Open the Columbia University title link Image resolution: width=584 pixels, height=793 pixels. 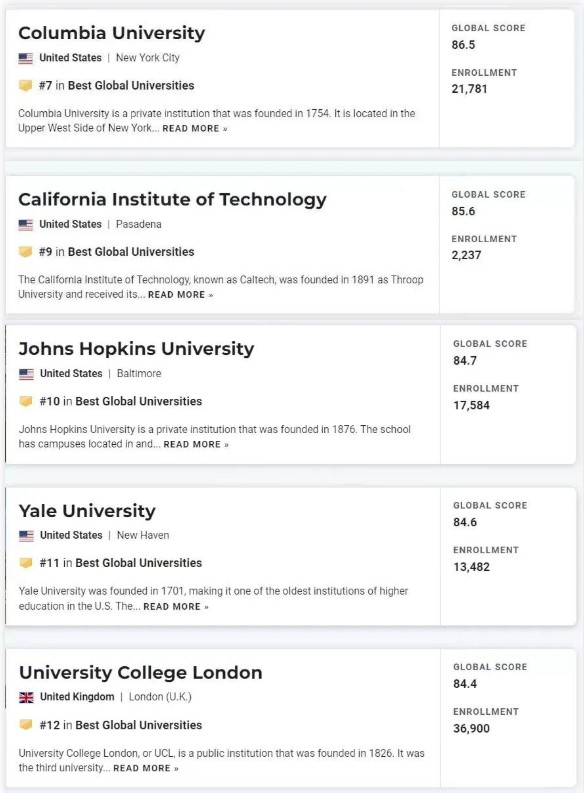click(112, 33)
